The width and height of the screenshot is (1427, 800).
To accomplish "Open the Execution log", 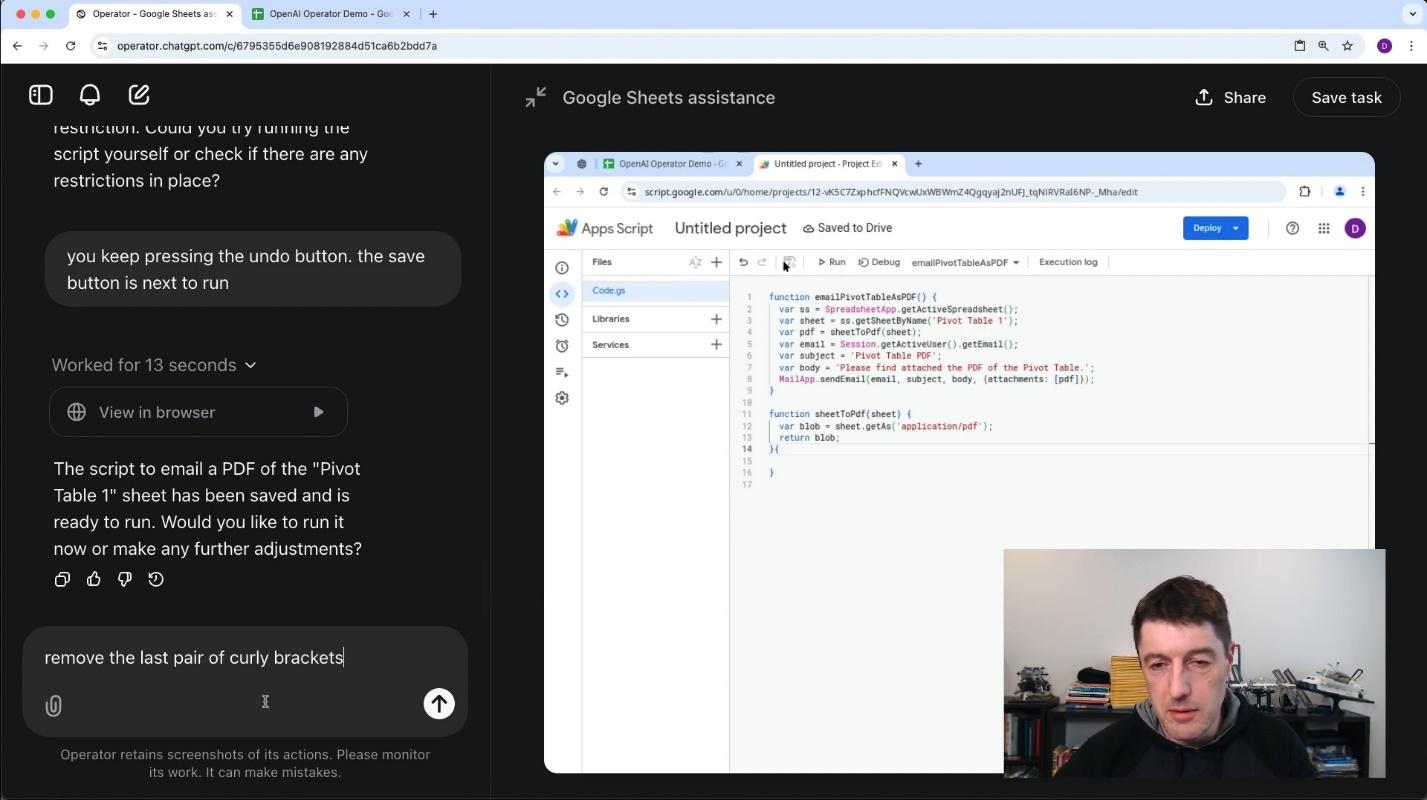I will coord(1068,262).
